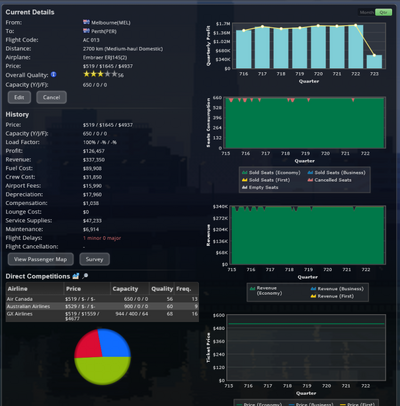Screen dimensions: 400x406
Task: Click quarter 720 profit bar
Action: coord(318,47)
